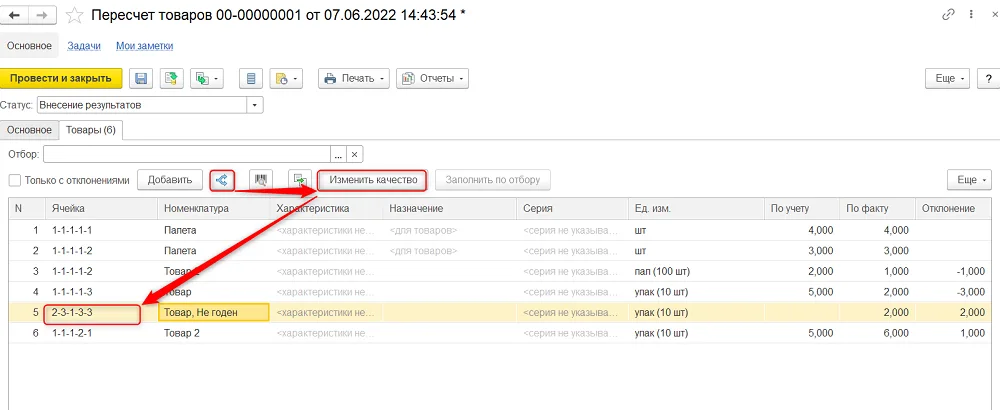Open Мои заметки link
This screenshot has height=410, width=1000.
click(x=145, y=46)
